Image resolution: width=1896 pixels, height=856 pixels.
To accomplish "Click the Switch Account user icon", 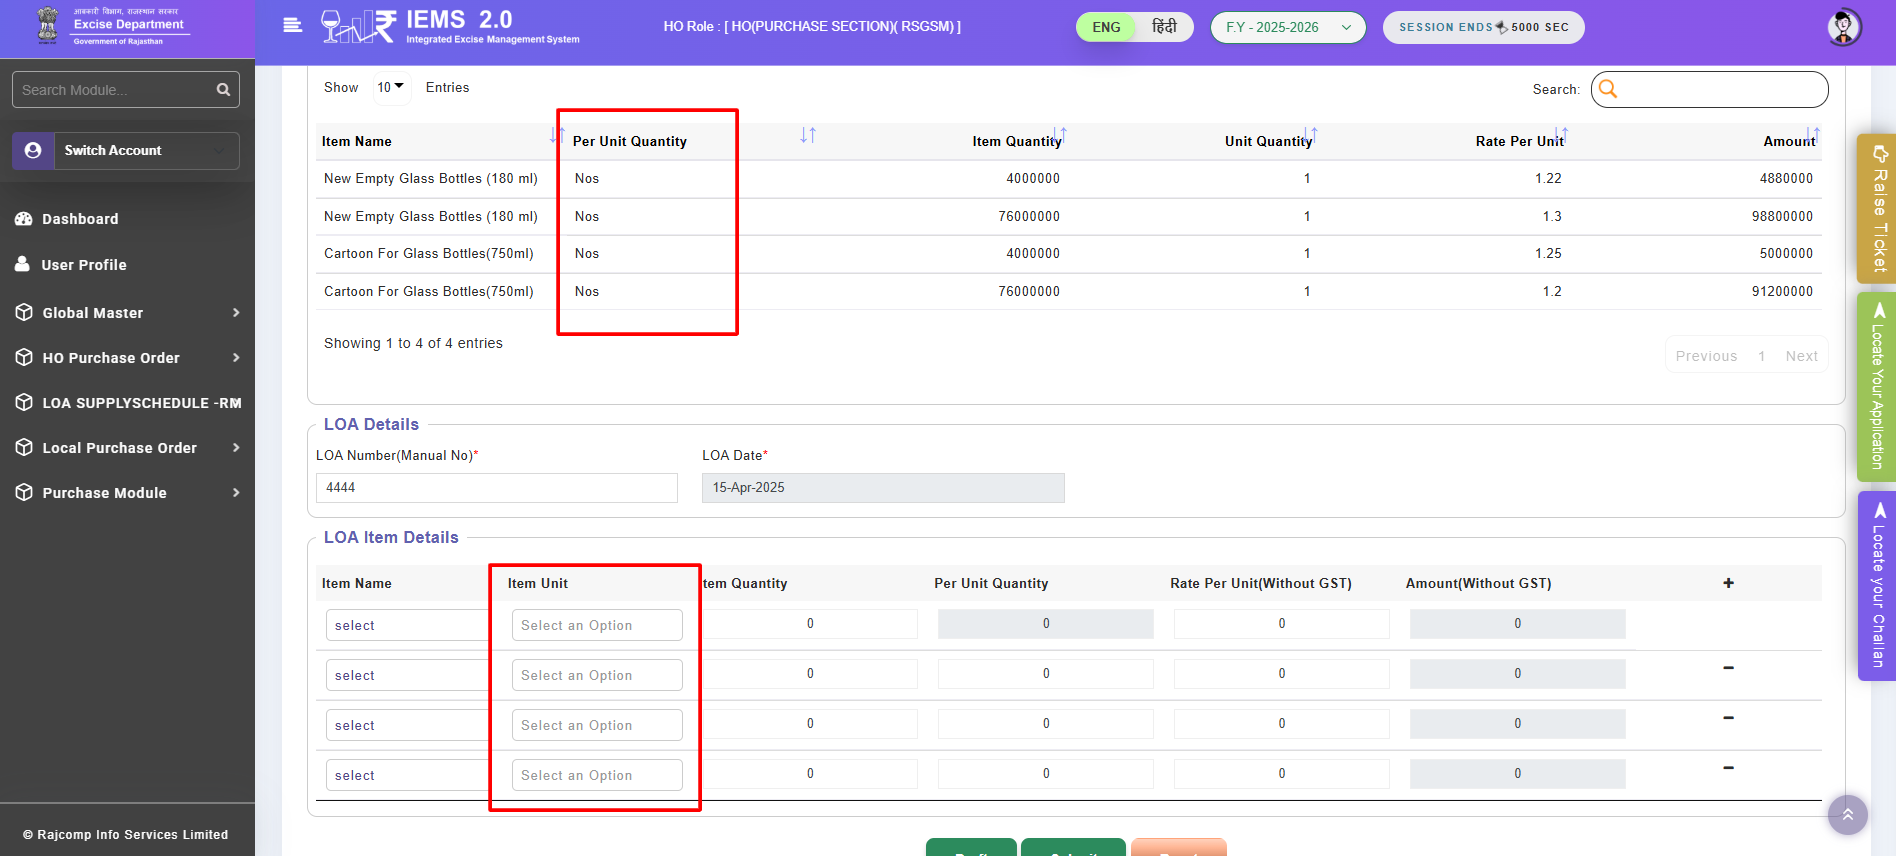I will 33,151.
